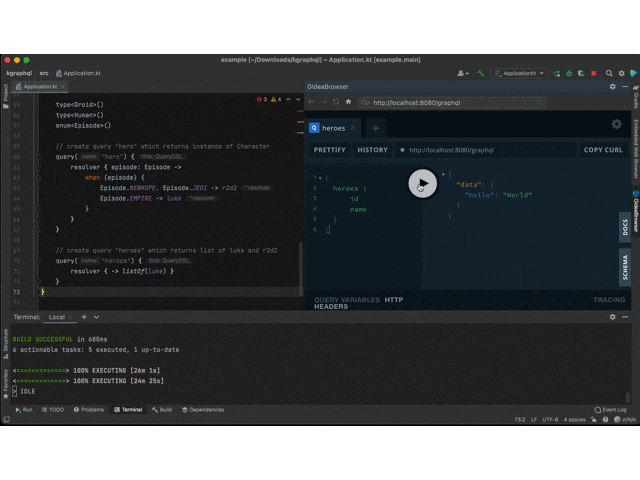This screenshot has width=640, height=480.
Task: Open the Event Log
Action: pyautogui.click(x=611, y=409)
